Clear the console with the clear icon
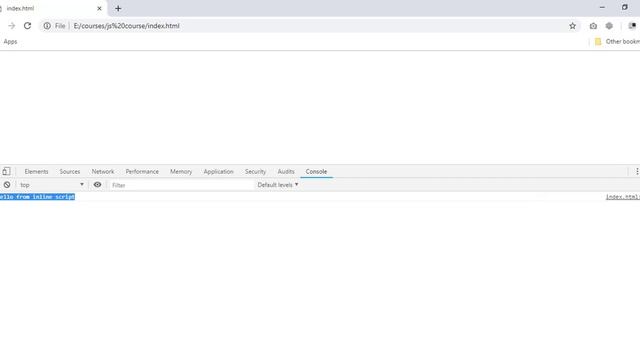 click(x=7, y=185)
